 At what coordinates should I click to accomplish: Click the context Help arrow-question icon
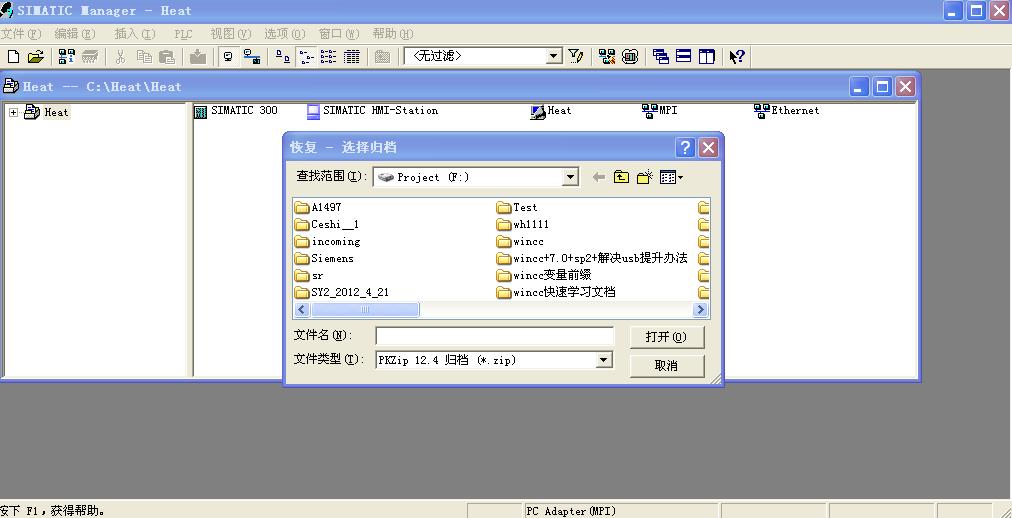[737, 57]
